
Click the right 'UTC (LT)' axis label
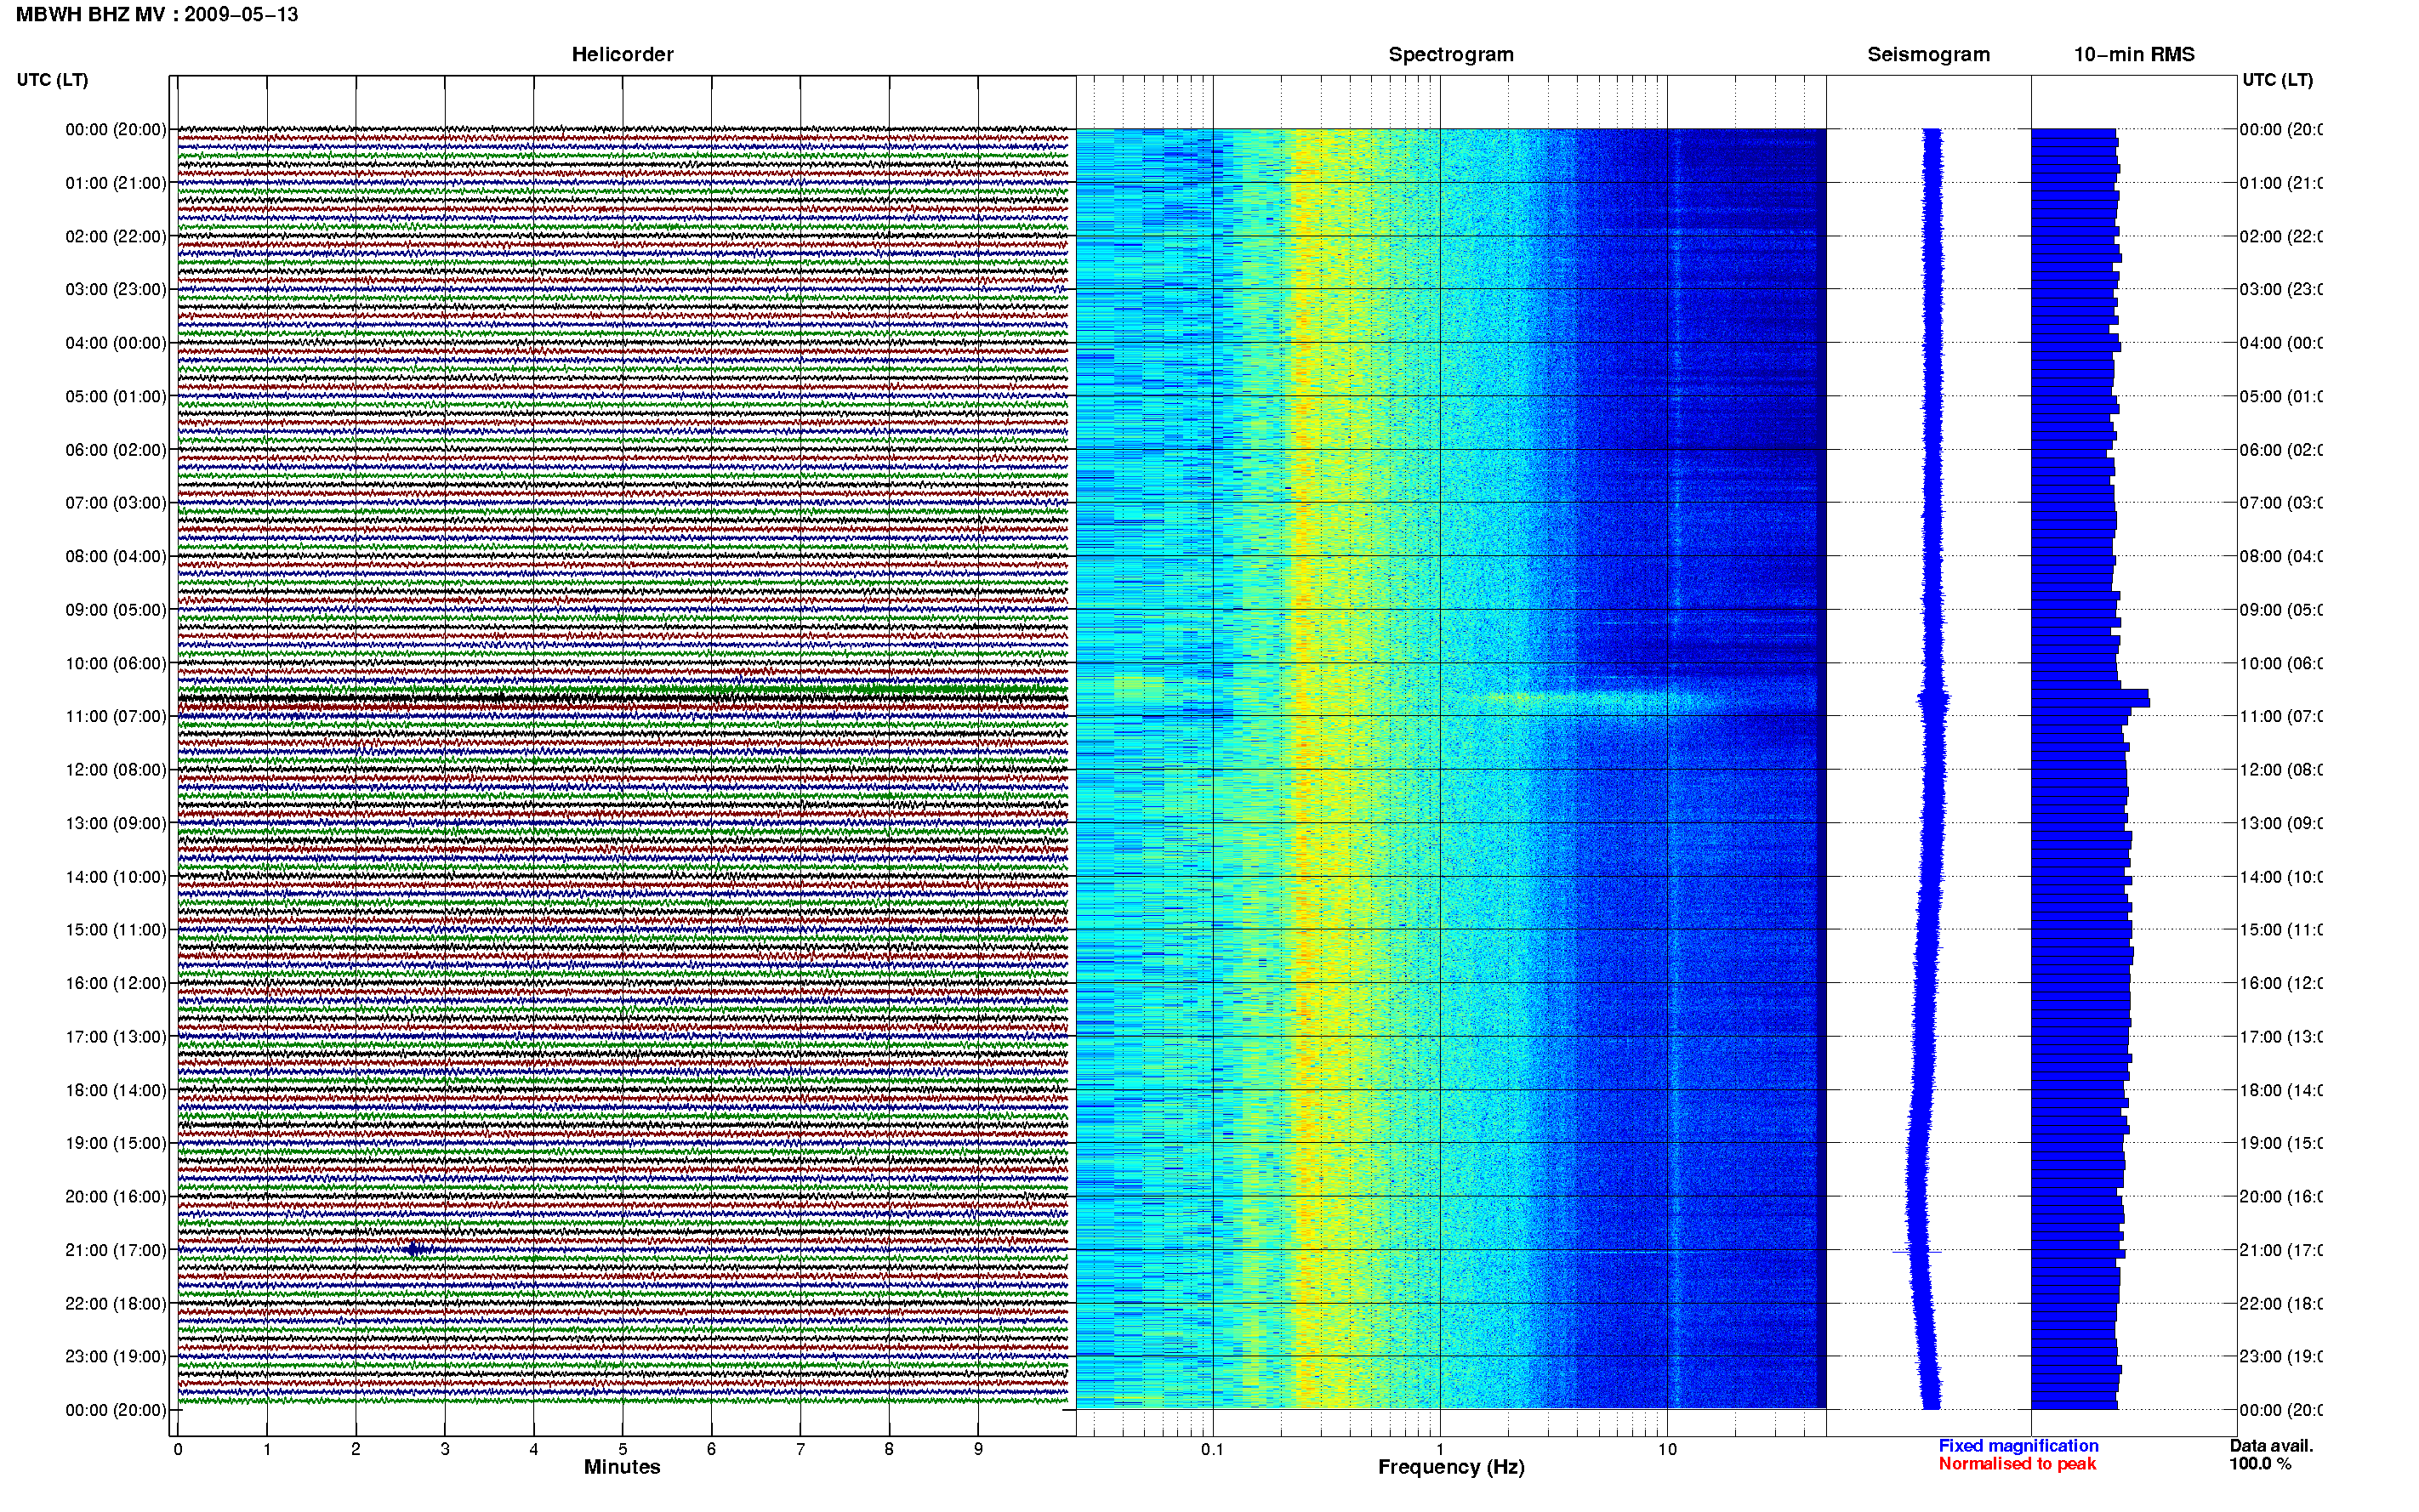coord(2277,80)
